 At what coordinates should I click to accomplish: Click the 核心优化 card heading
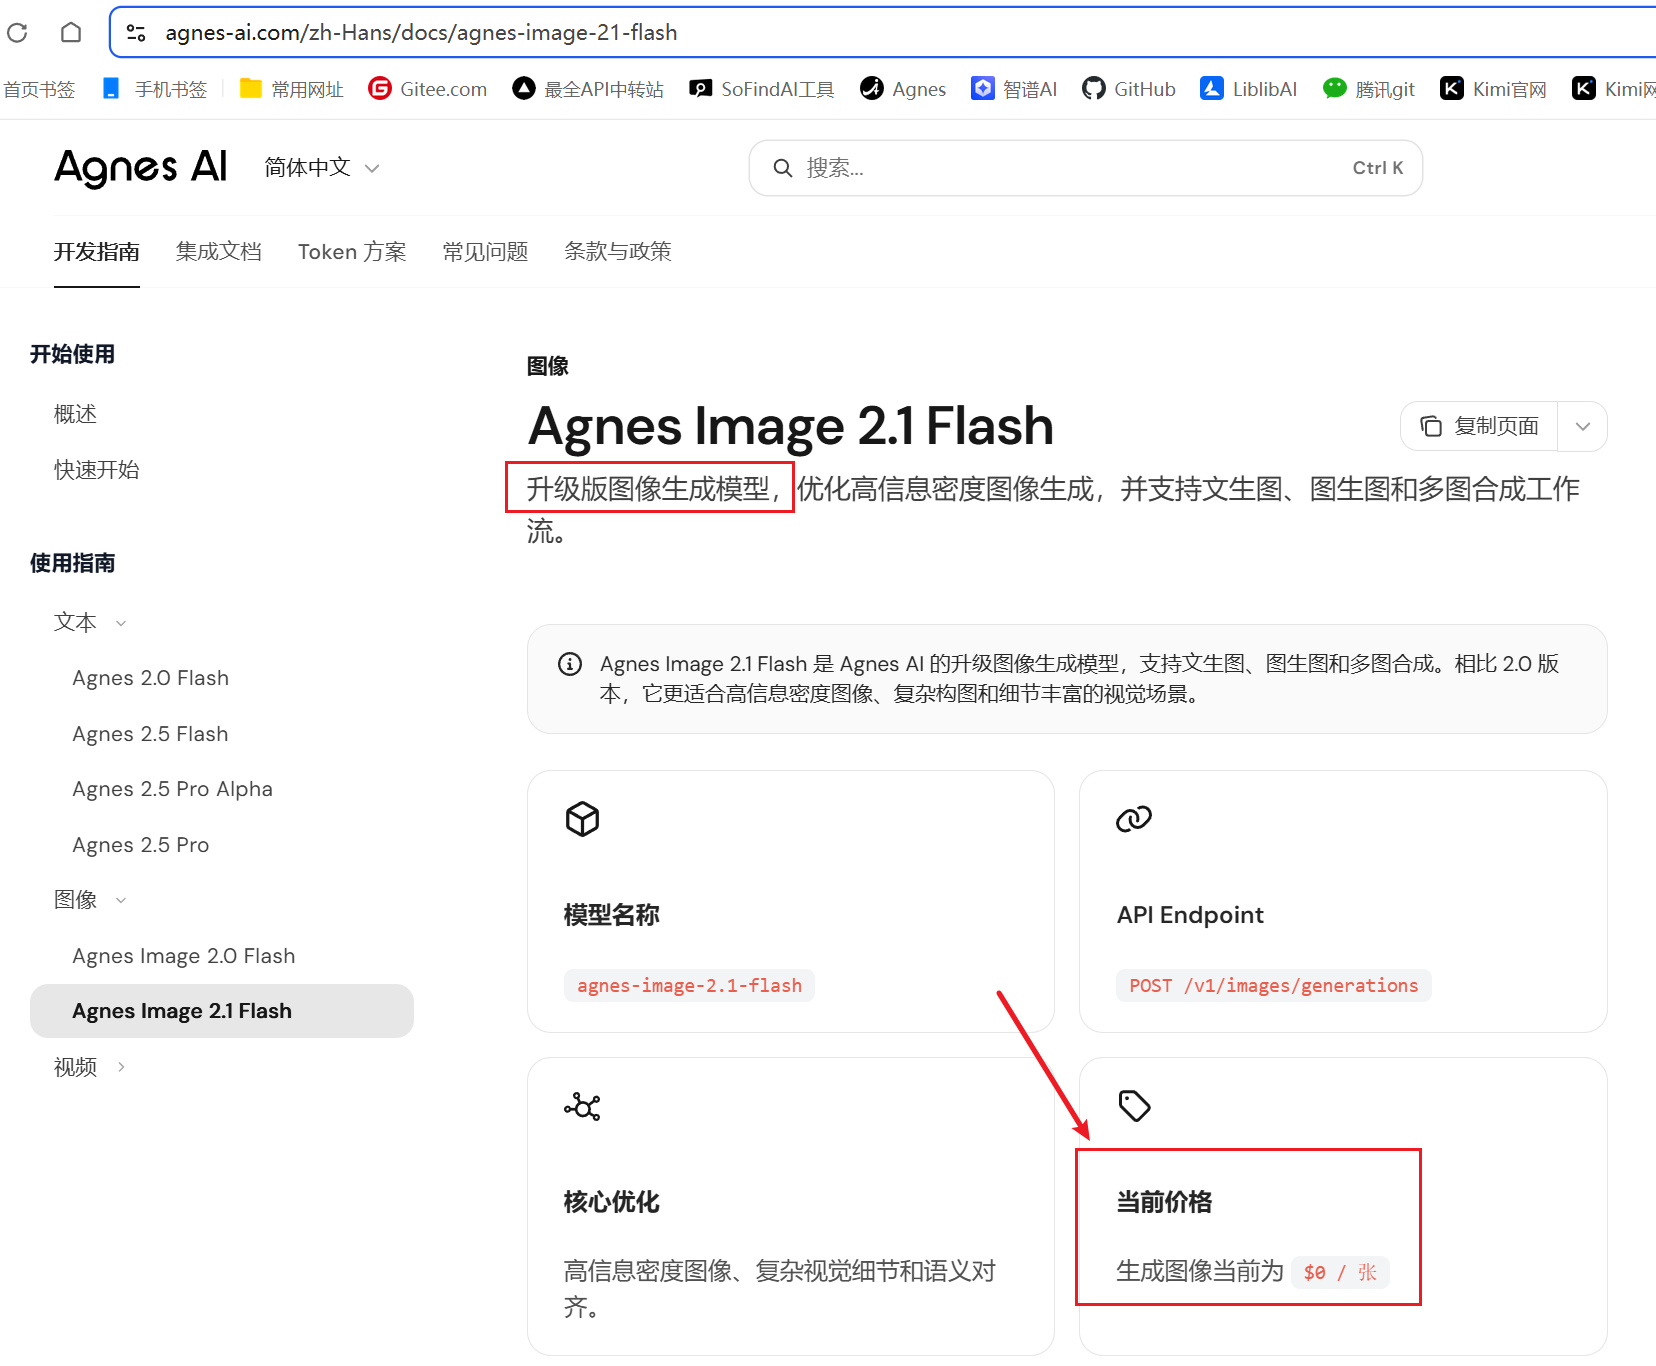[612, 1202]
